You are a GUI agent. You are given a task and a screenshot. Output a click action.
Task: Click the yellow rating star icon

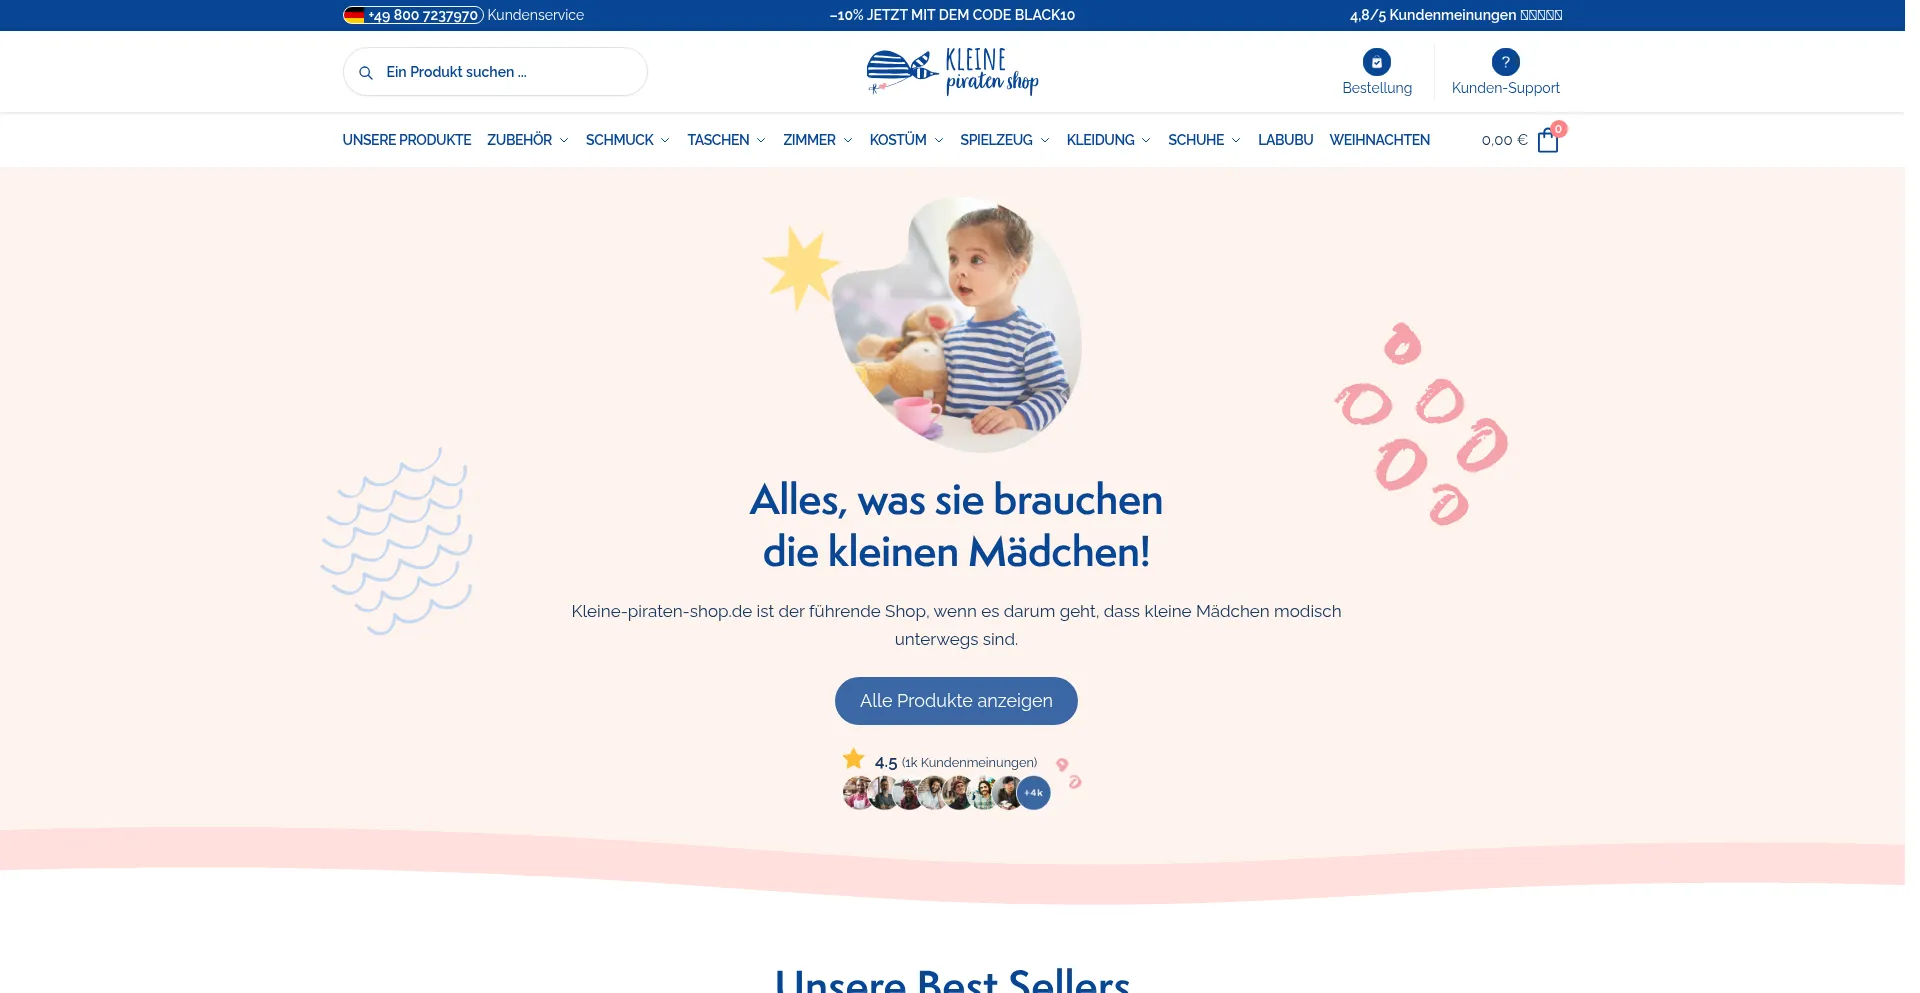pyautogui.click(x=853, y=758)
